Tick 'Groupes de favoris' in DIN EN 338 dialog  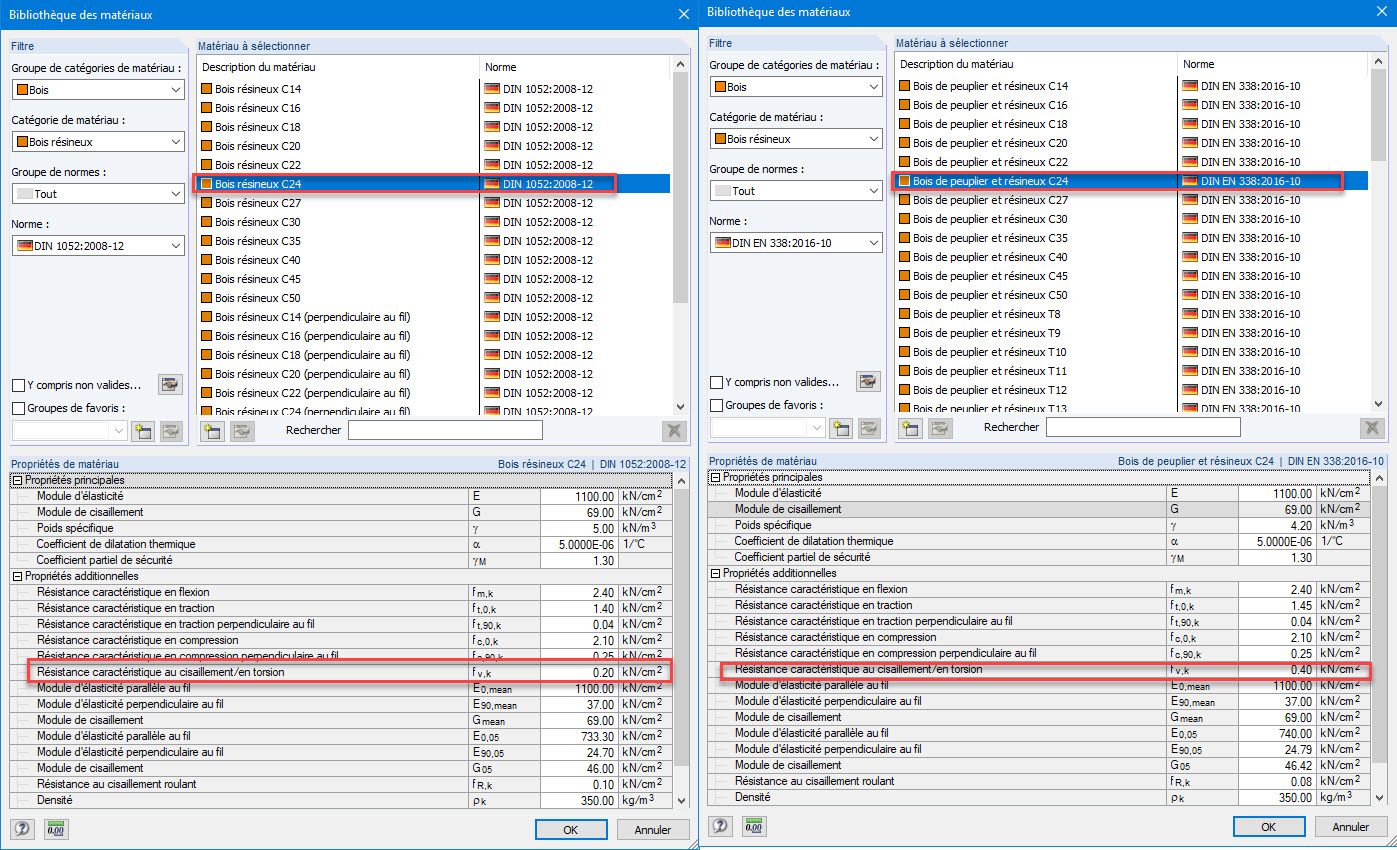(716, 405)
